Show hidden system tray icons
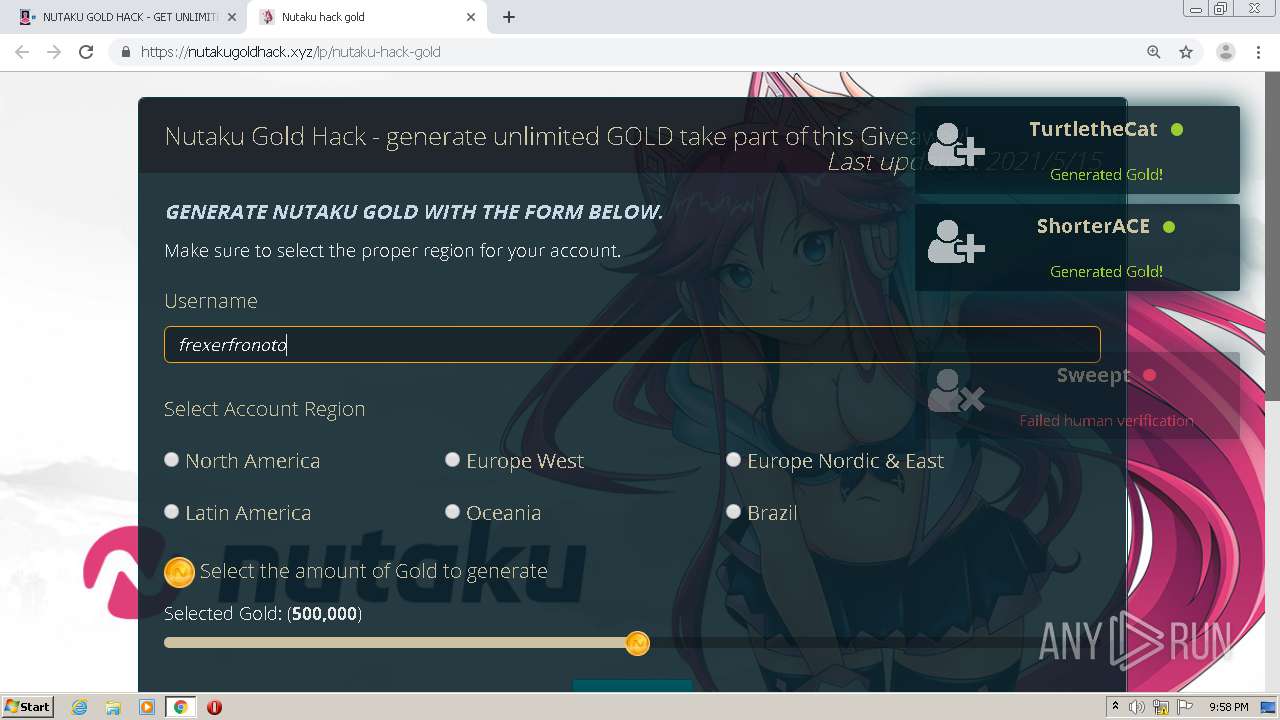The image size is (1280, 720). coord(1115,707)
